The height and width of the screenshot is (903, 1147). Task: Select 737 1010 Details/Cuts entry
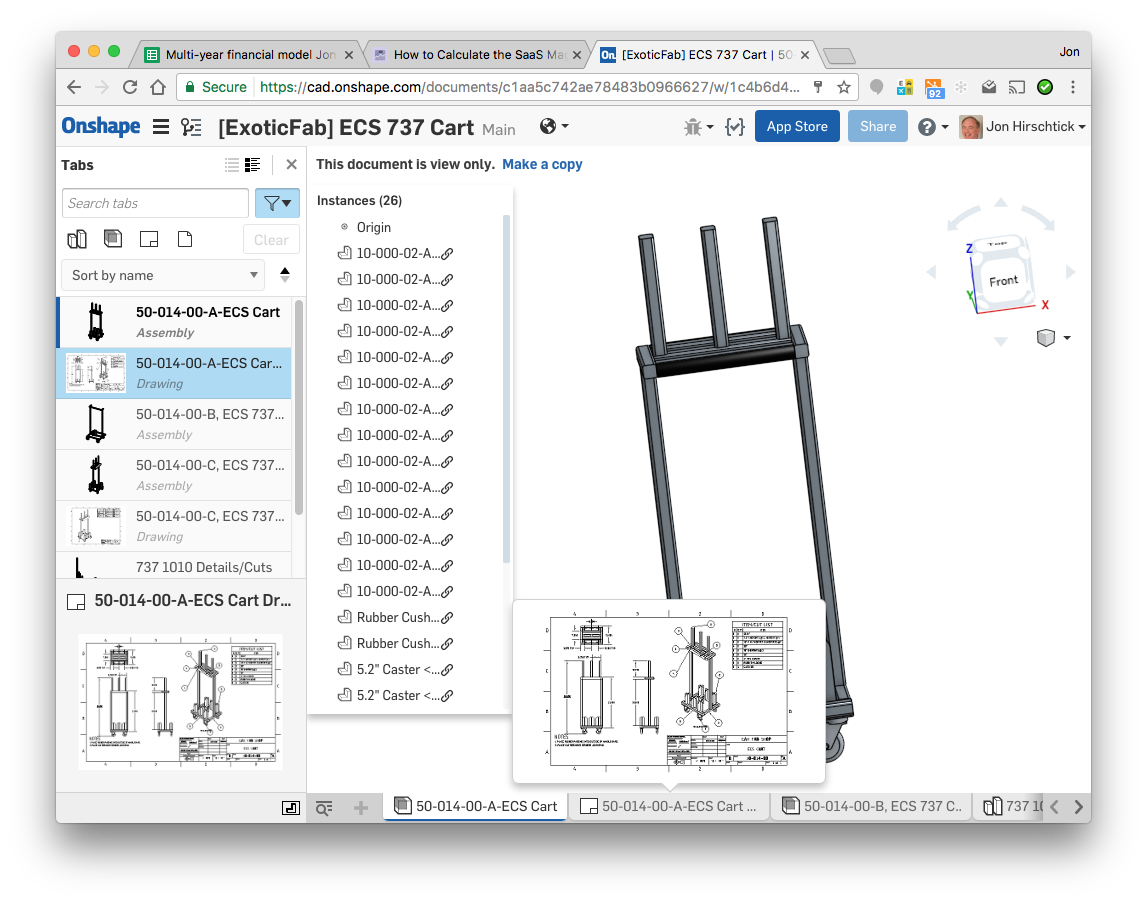[x=174, y=566]
